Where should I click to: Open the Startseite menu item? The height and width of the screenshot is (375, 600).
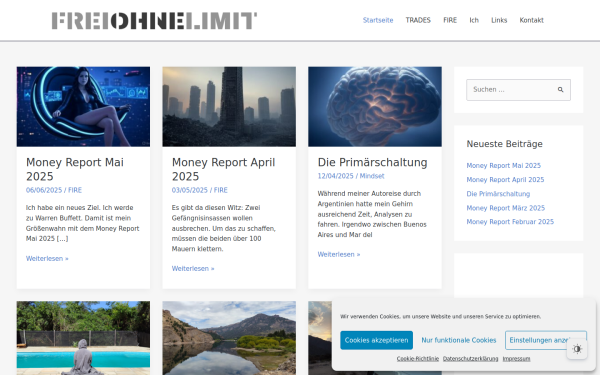click(378, 20)
